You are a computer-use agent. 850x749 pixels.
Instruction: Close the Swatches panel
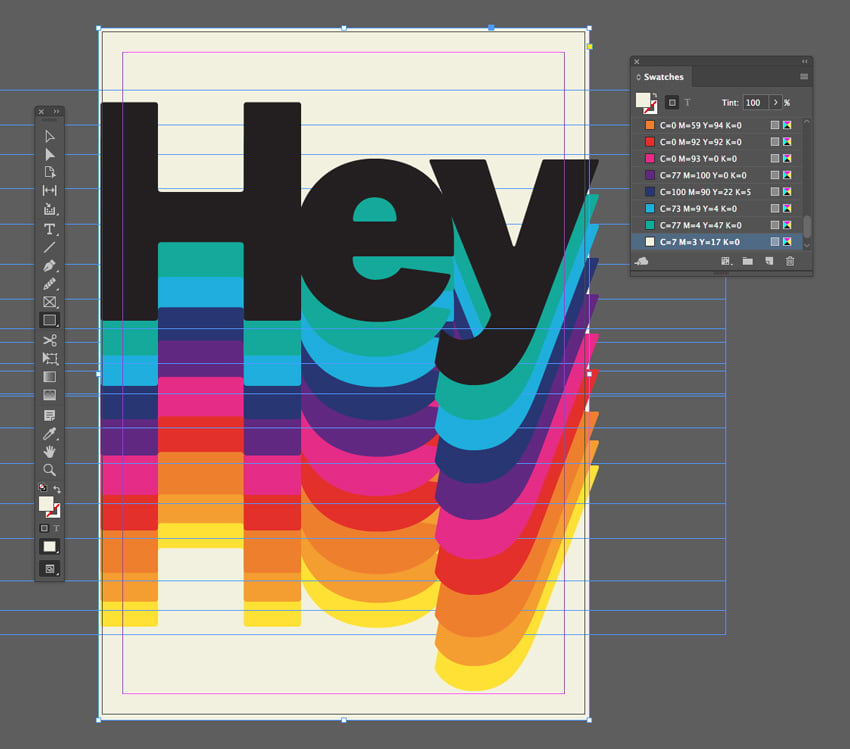637,62
